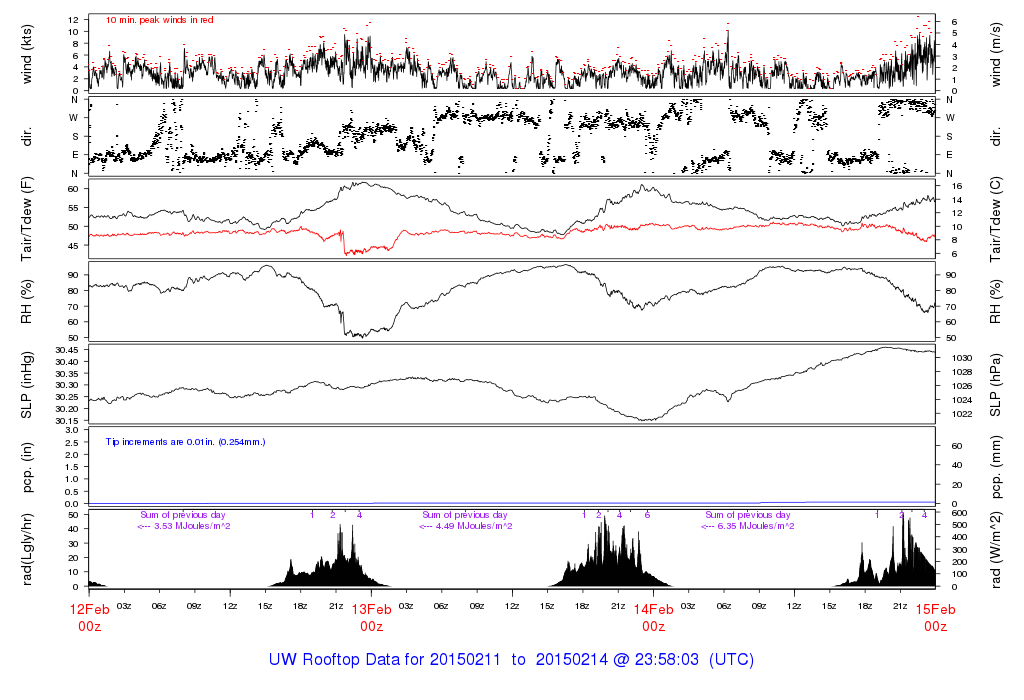Click the 'rad (W/m^2)' right axis label
The height and width of the screenshot is (700, 1024).
click(x=998, y=548)
